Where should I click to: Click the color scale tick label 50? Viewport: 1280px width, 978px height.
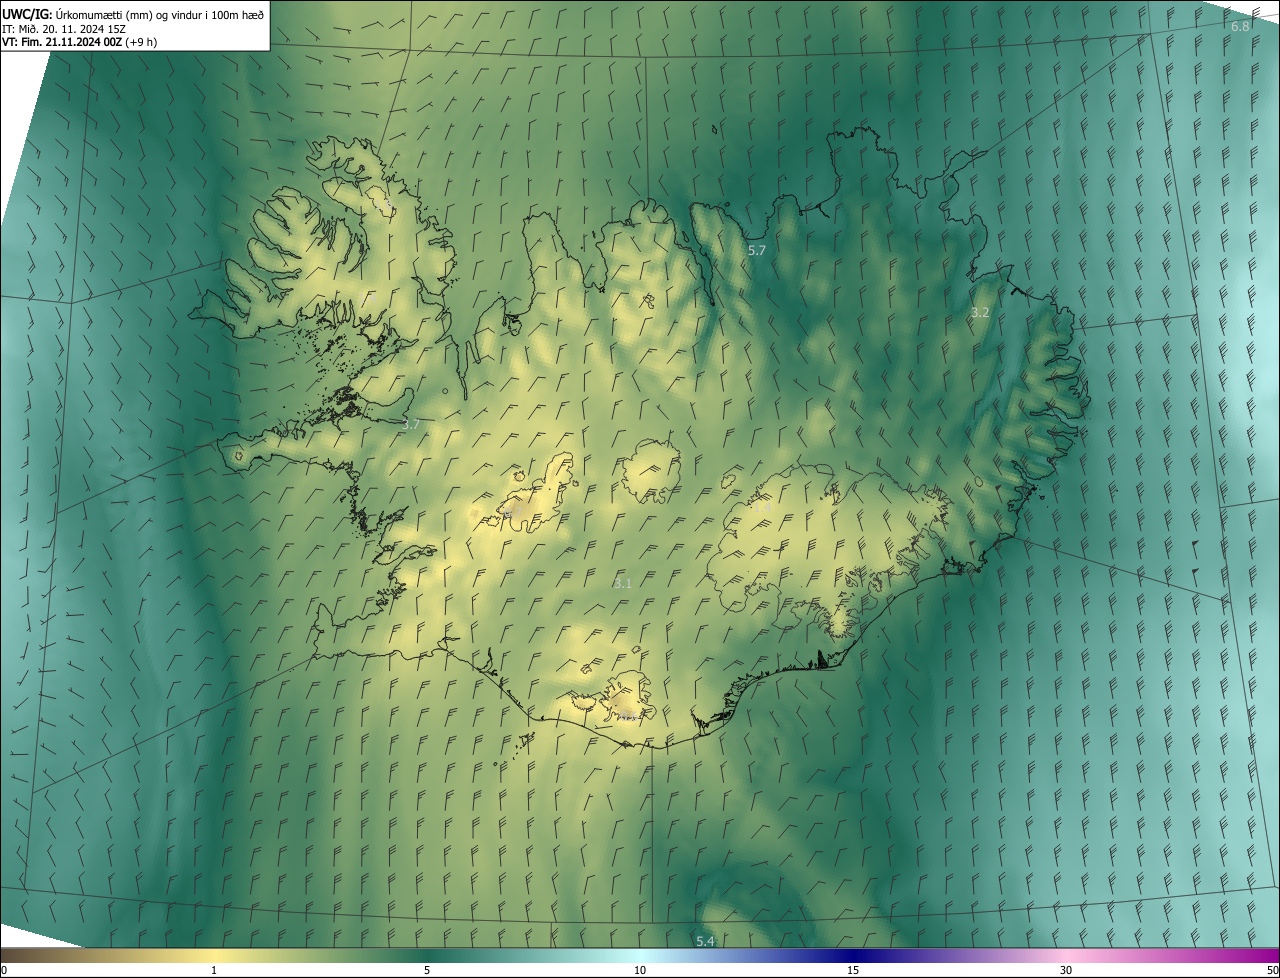coord(1272,970)
